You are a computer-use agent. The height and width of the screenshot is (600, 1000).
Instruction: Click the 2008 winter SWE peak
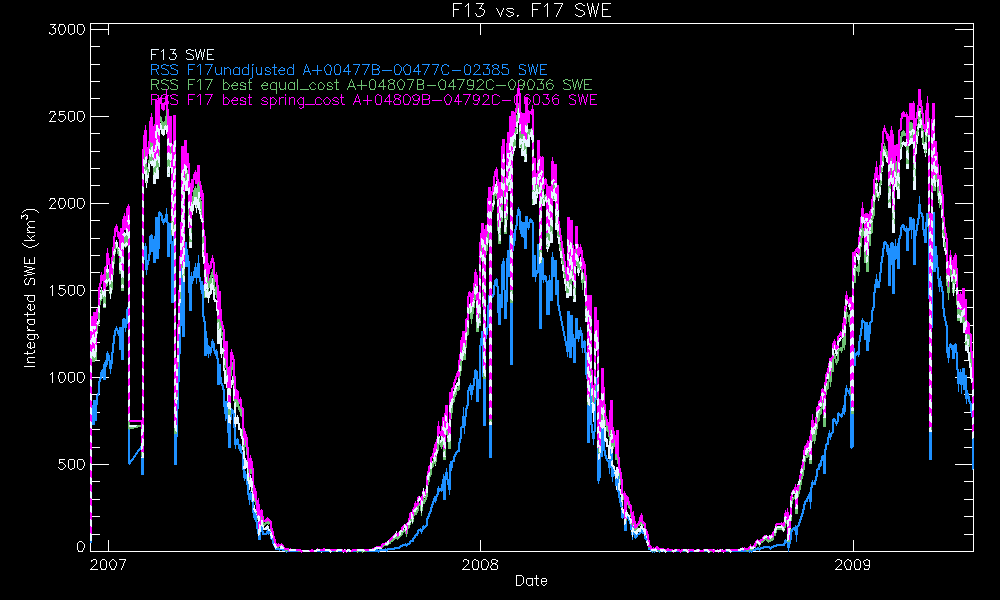(517, 110)
